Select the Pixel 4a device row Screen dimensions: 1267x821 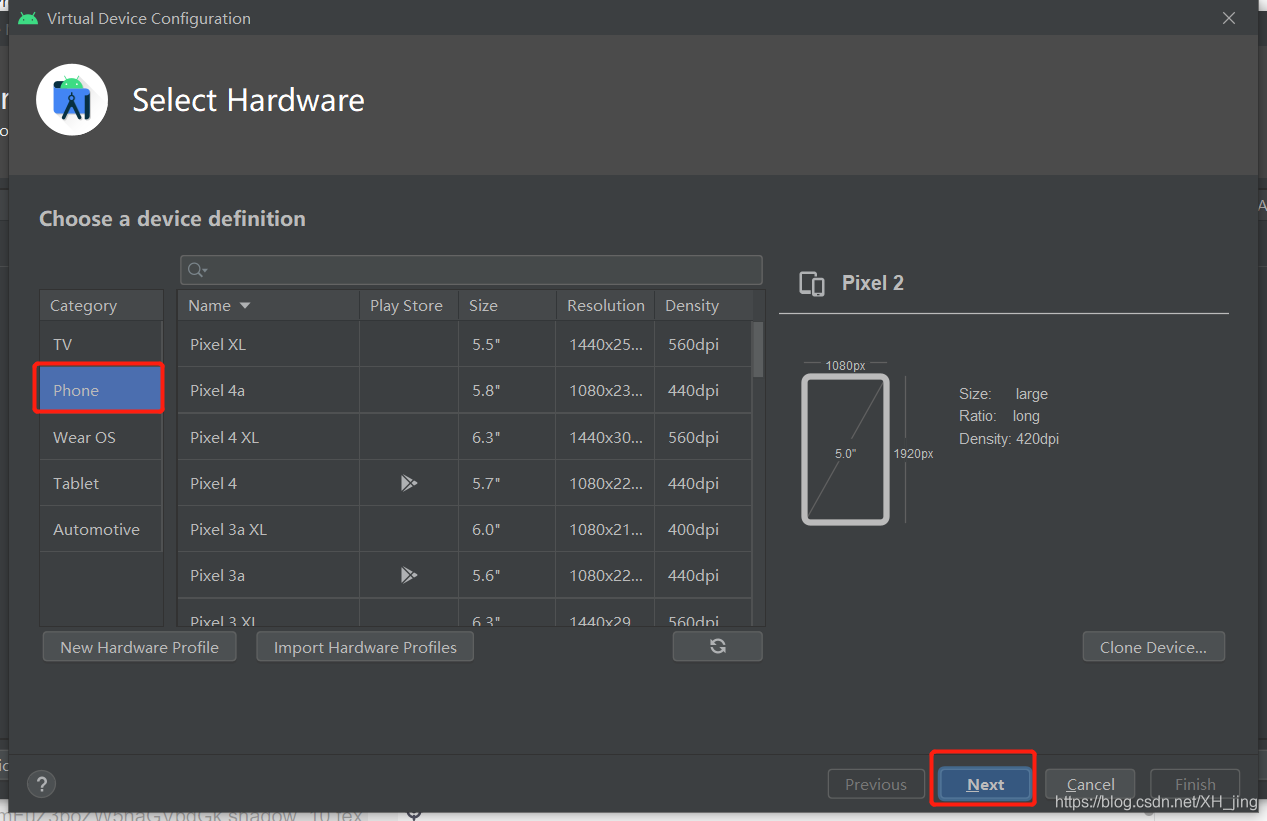click(465, 390)
